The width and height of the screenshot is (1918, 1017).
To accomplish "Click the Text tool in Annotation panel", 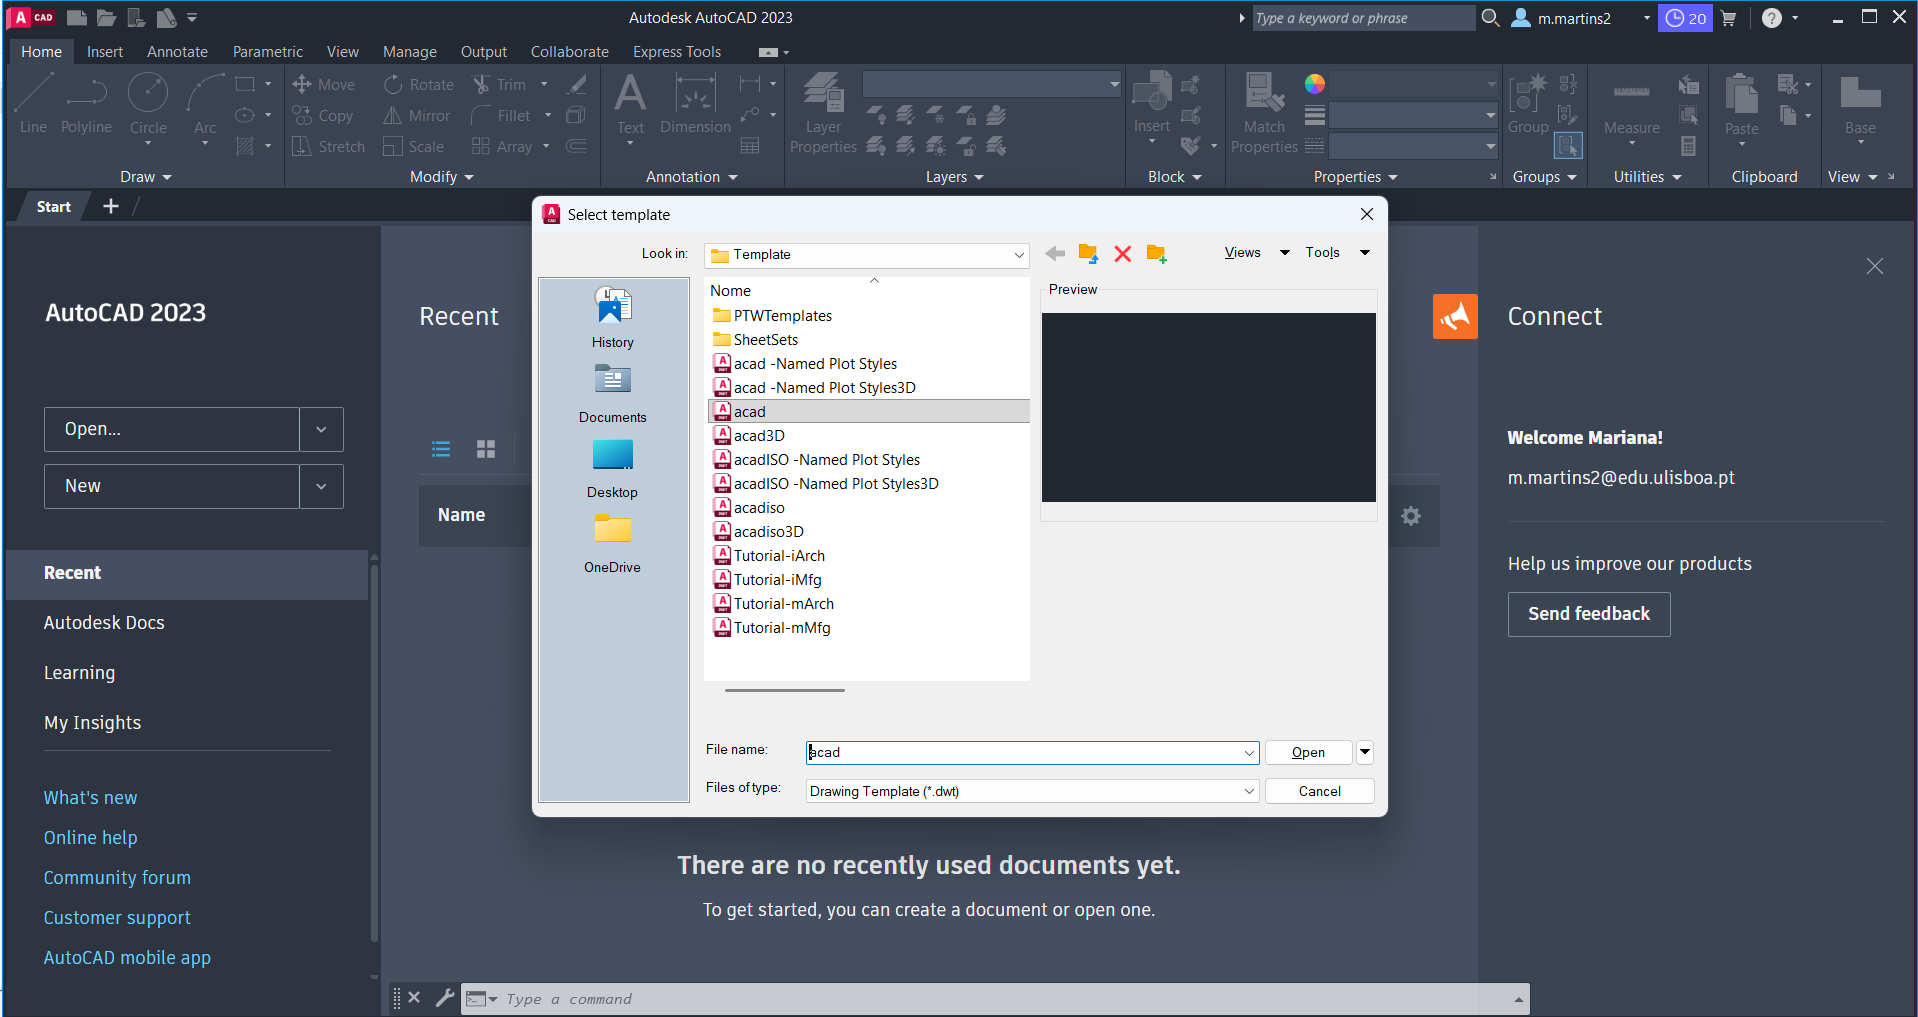I will pos(630,105).
